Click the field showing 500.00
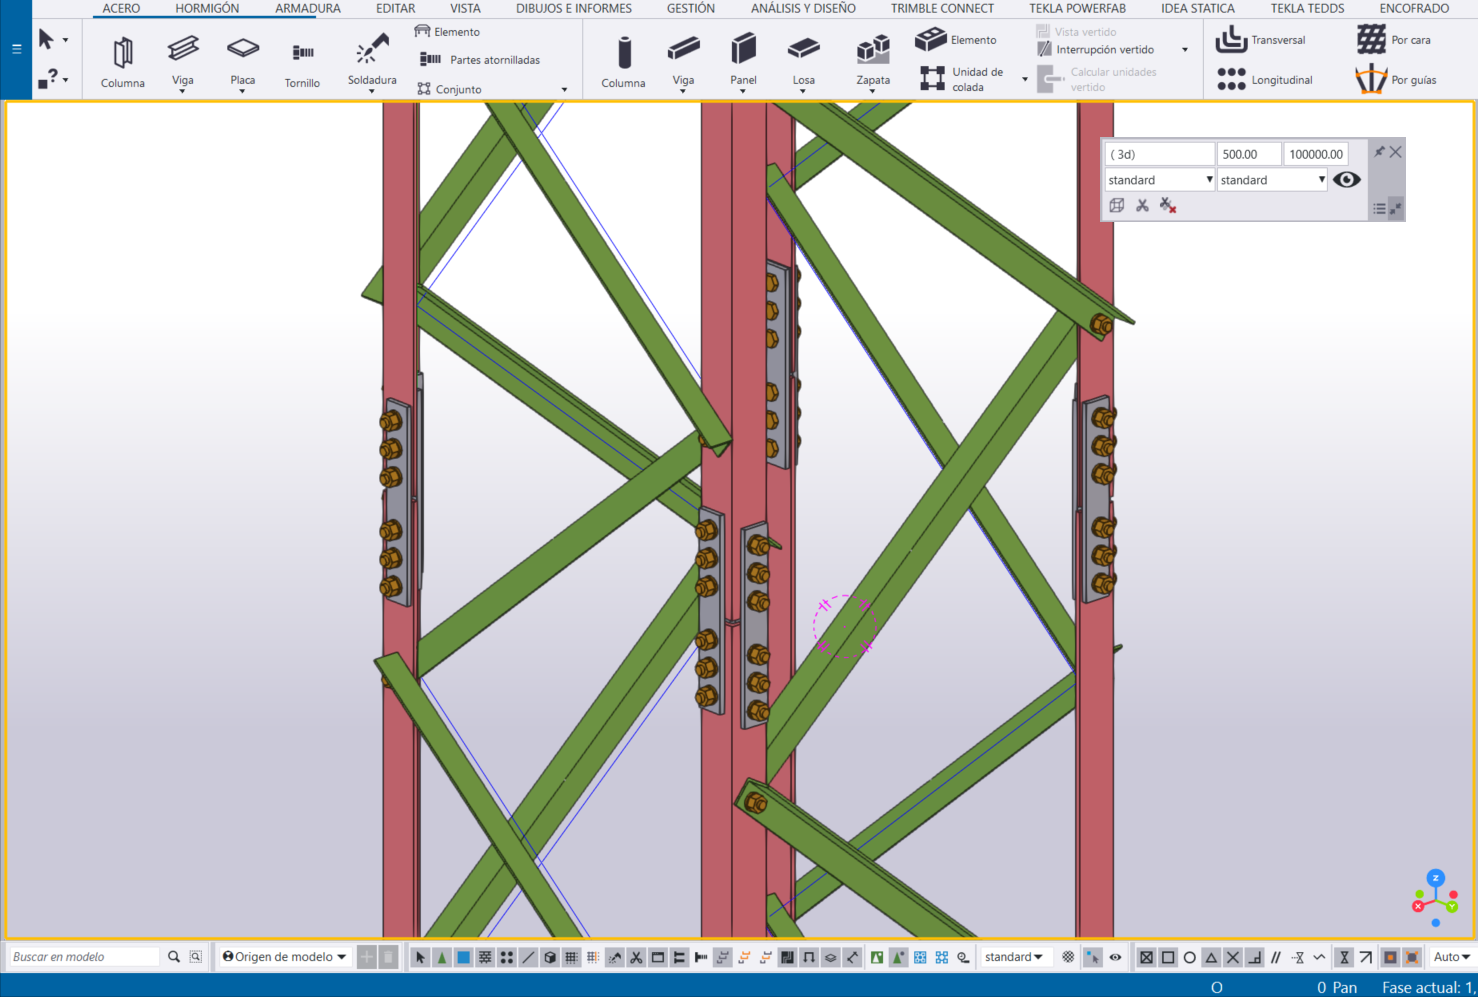 point(1249,154)
